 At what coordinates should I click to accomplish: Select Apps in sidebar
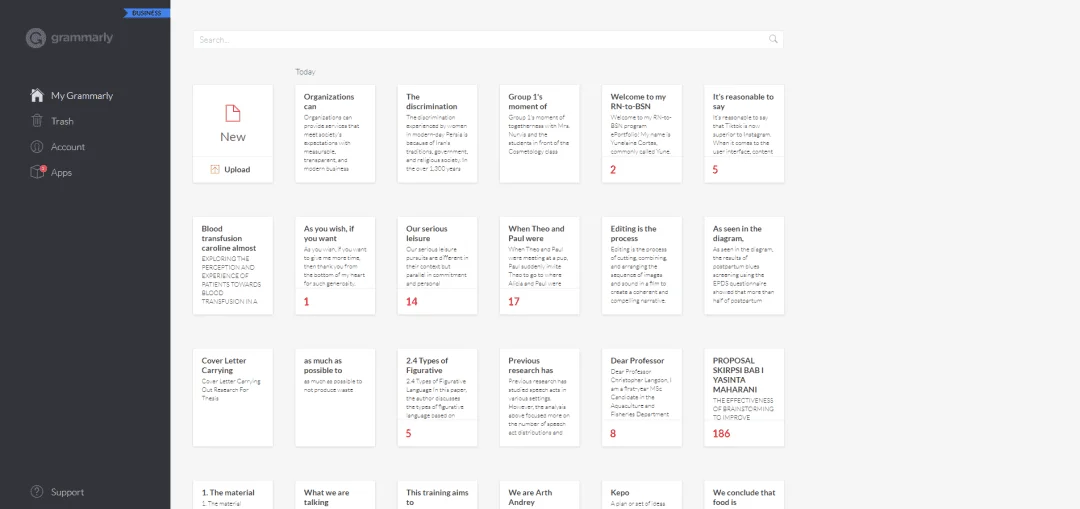[x=61, y=173]
